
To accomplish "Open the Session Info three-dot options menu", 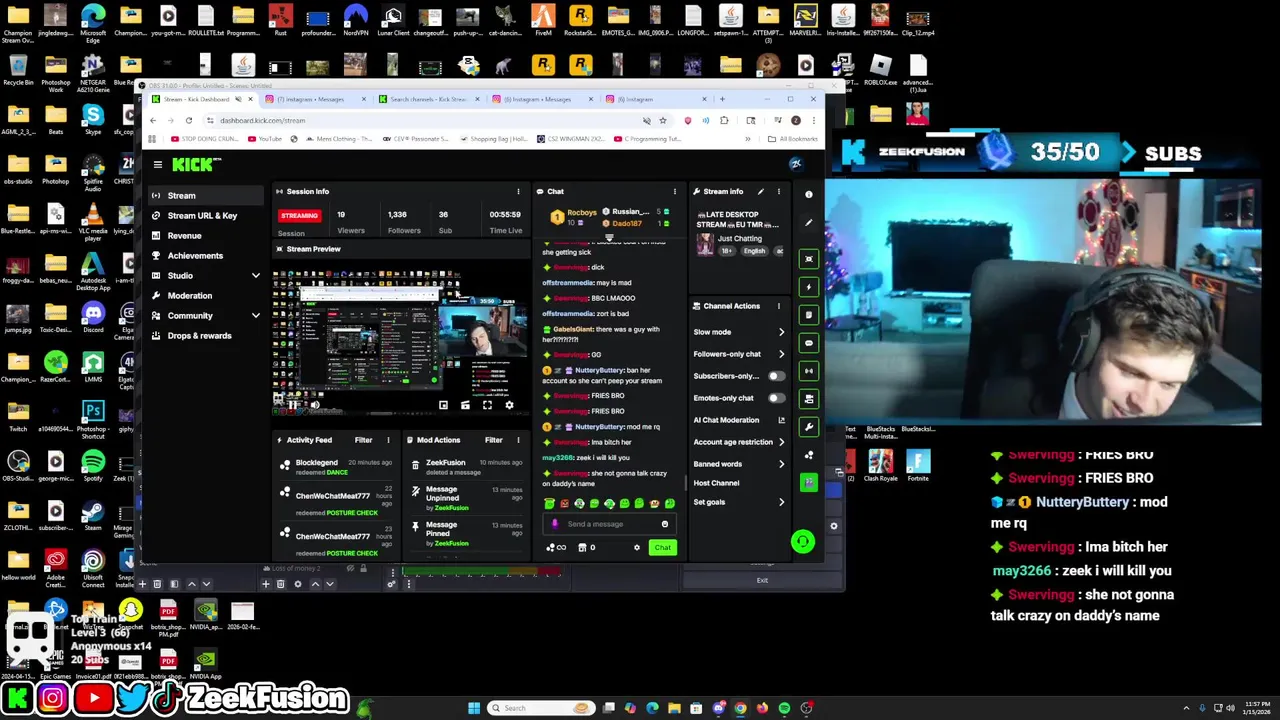I will point(518,191).
